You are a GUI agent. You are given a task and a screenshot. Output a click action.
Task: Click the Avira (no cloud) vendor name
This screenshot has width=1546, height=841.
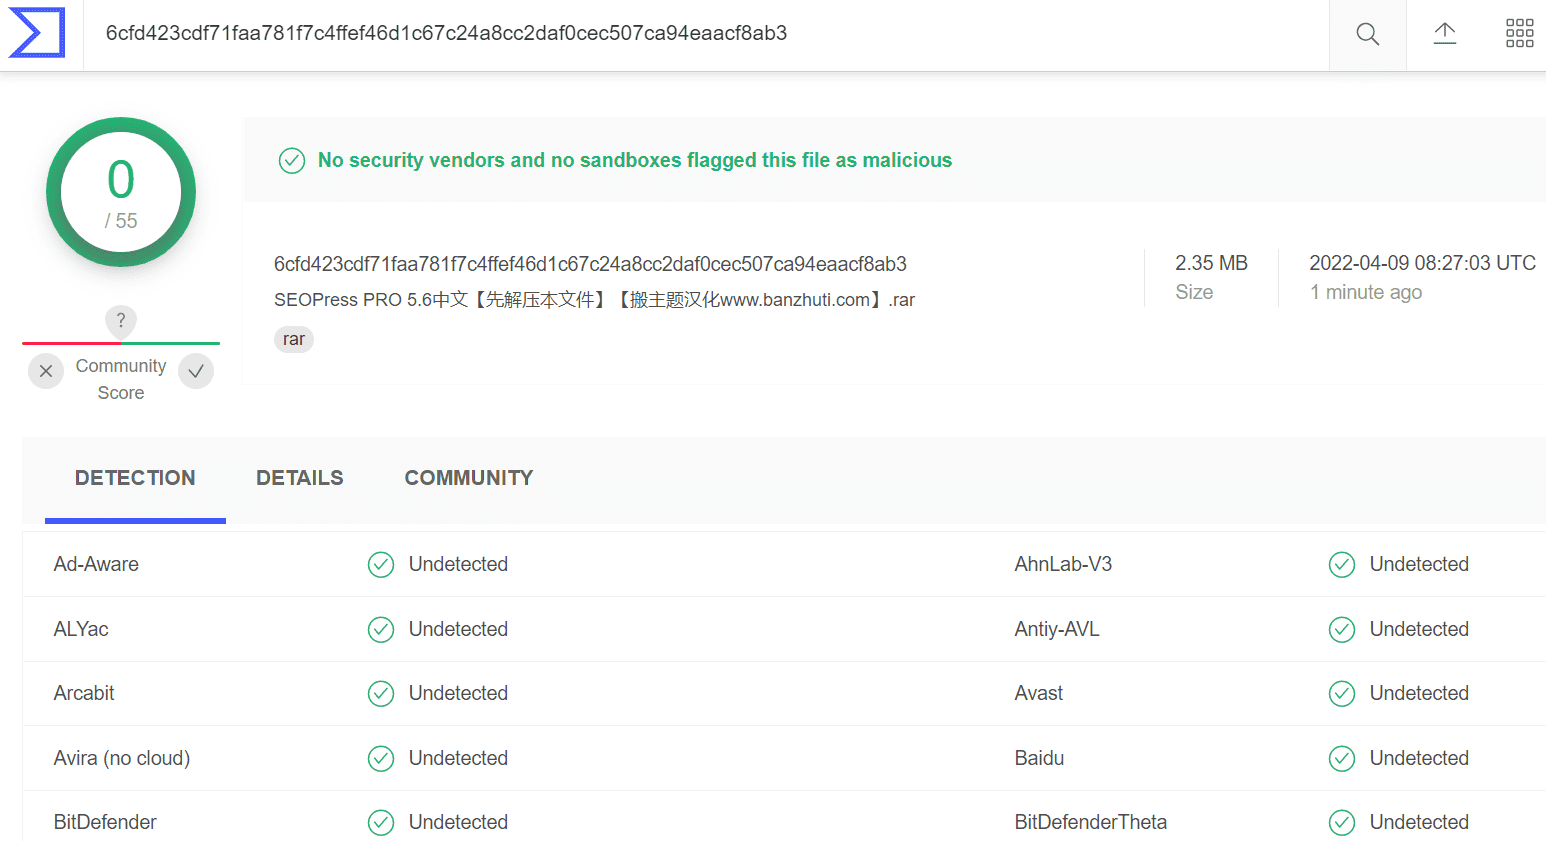(x=122, y=759)
